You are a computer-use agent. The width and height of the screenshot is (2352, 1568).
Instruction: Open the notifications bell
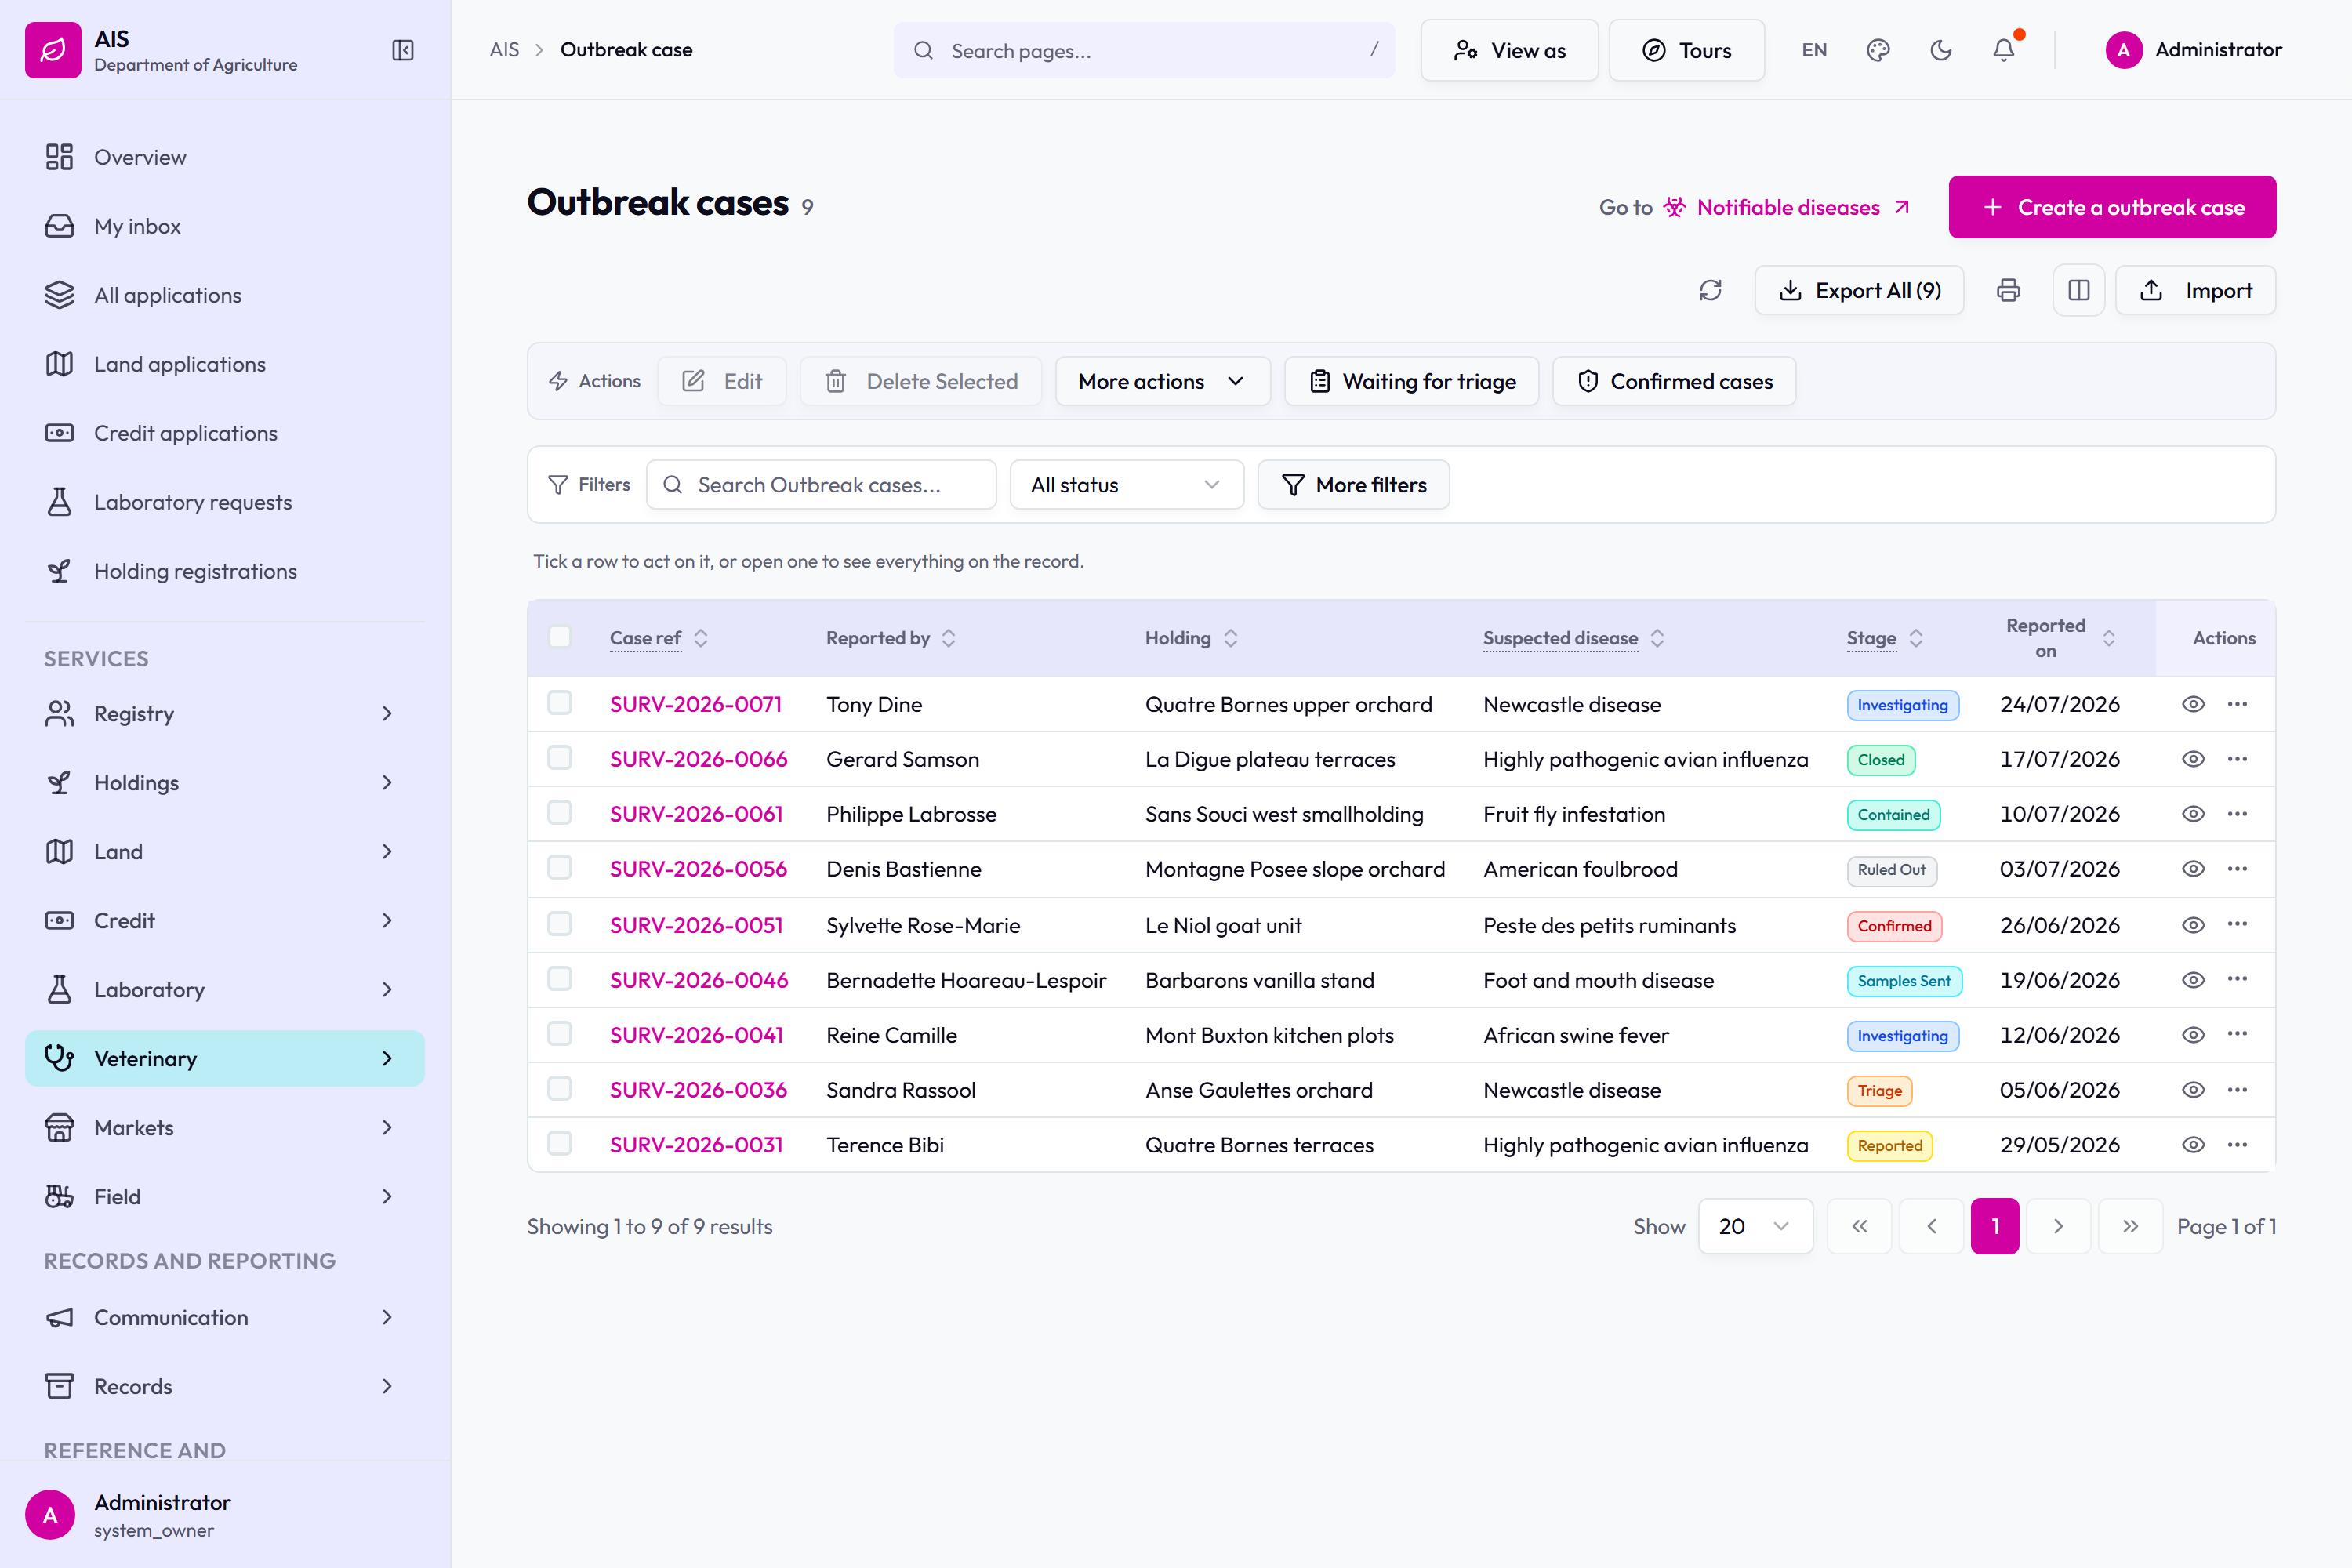2004,50
